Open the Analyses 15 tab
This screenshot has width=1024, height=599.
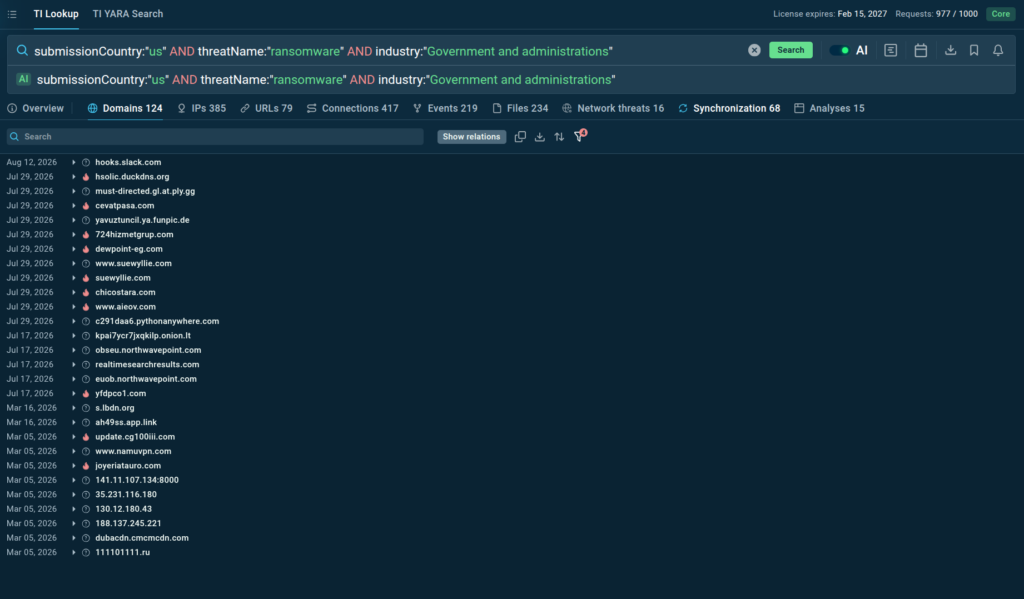pos(829,108)
